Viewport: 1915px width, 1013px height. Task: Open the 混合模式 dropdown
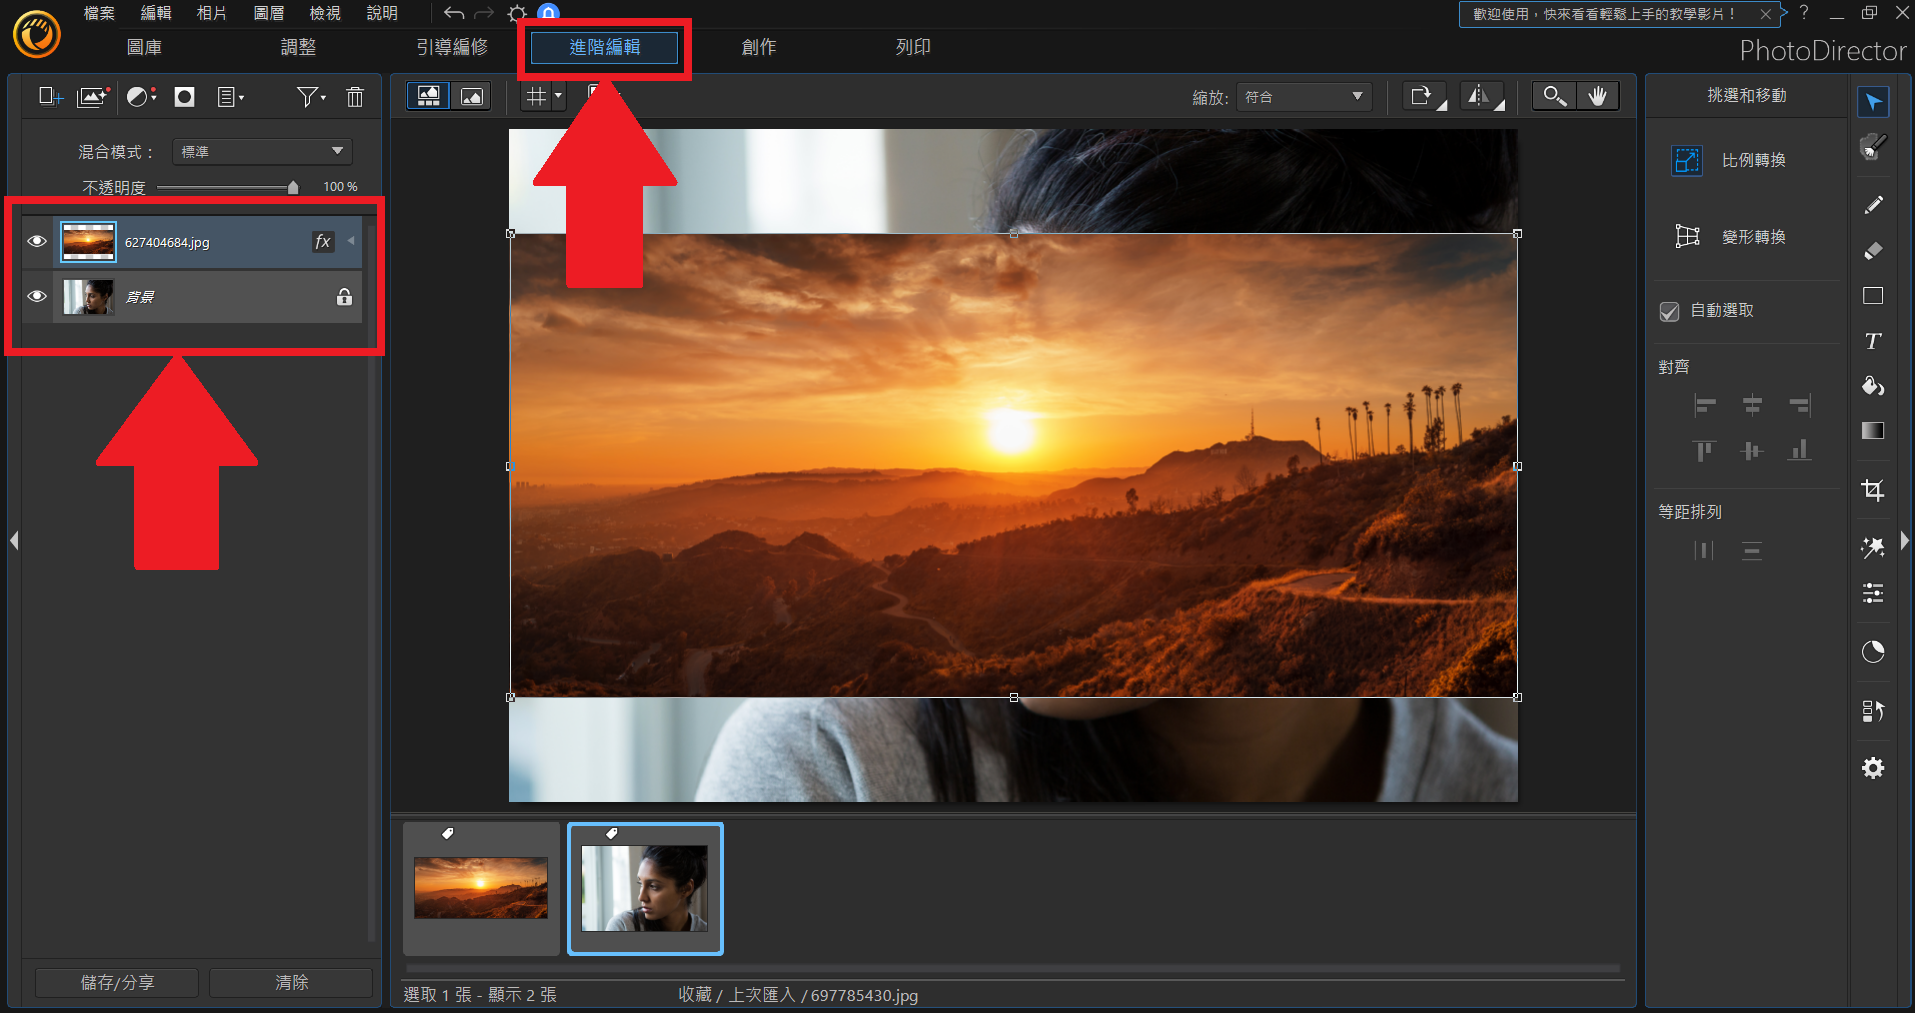[x=262, y=152]
